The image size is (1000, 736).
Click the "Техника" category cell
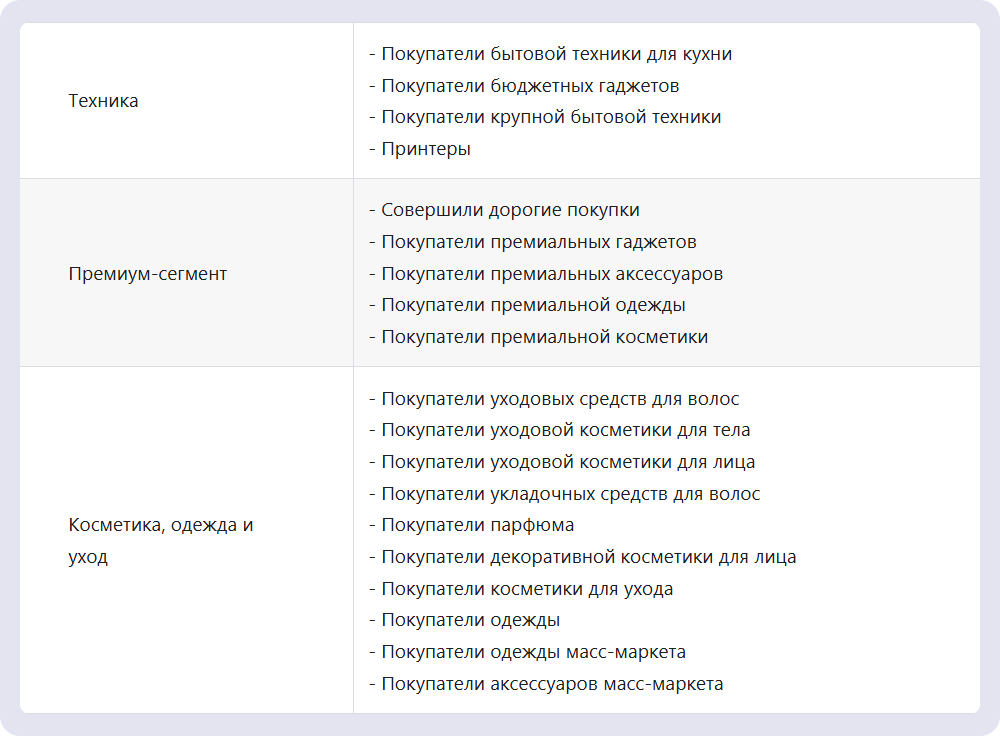coord(103,101)
